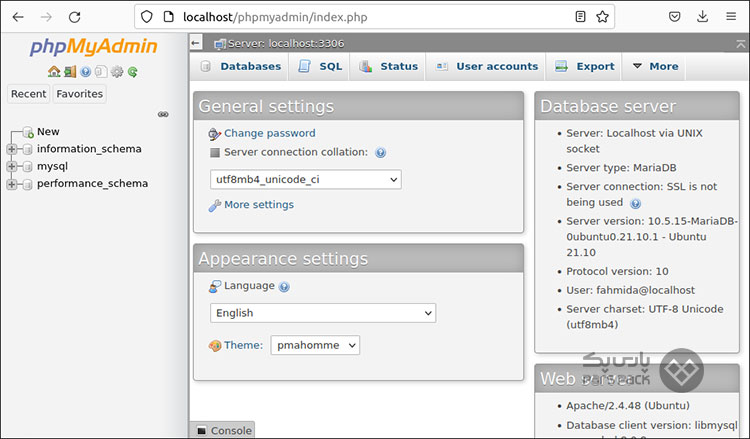Open the More settings link
Viewport: 750px width, 439px height.
click(x=259, y=205)
